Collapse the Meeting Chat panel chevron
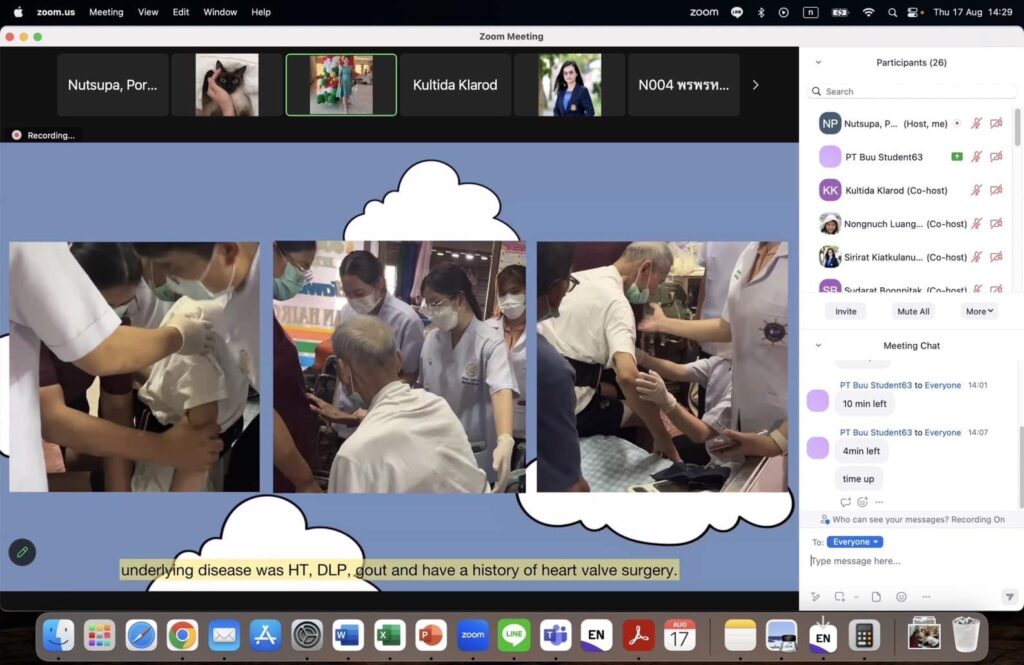This screenshot has height=665, width=1024. pyautogui.click(x=818, y=345)
